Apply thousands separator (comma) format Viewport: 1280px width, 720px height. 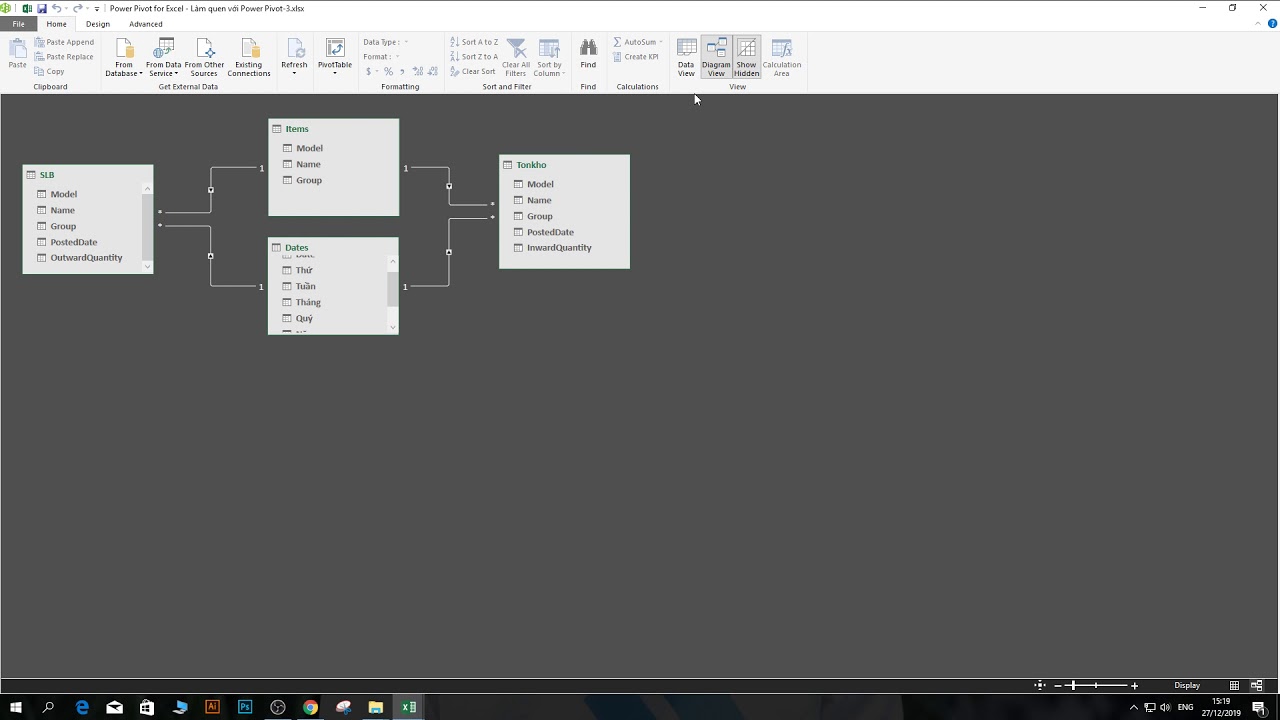(x=403, y=72)
